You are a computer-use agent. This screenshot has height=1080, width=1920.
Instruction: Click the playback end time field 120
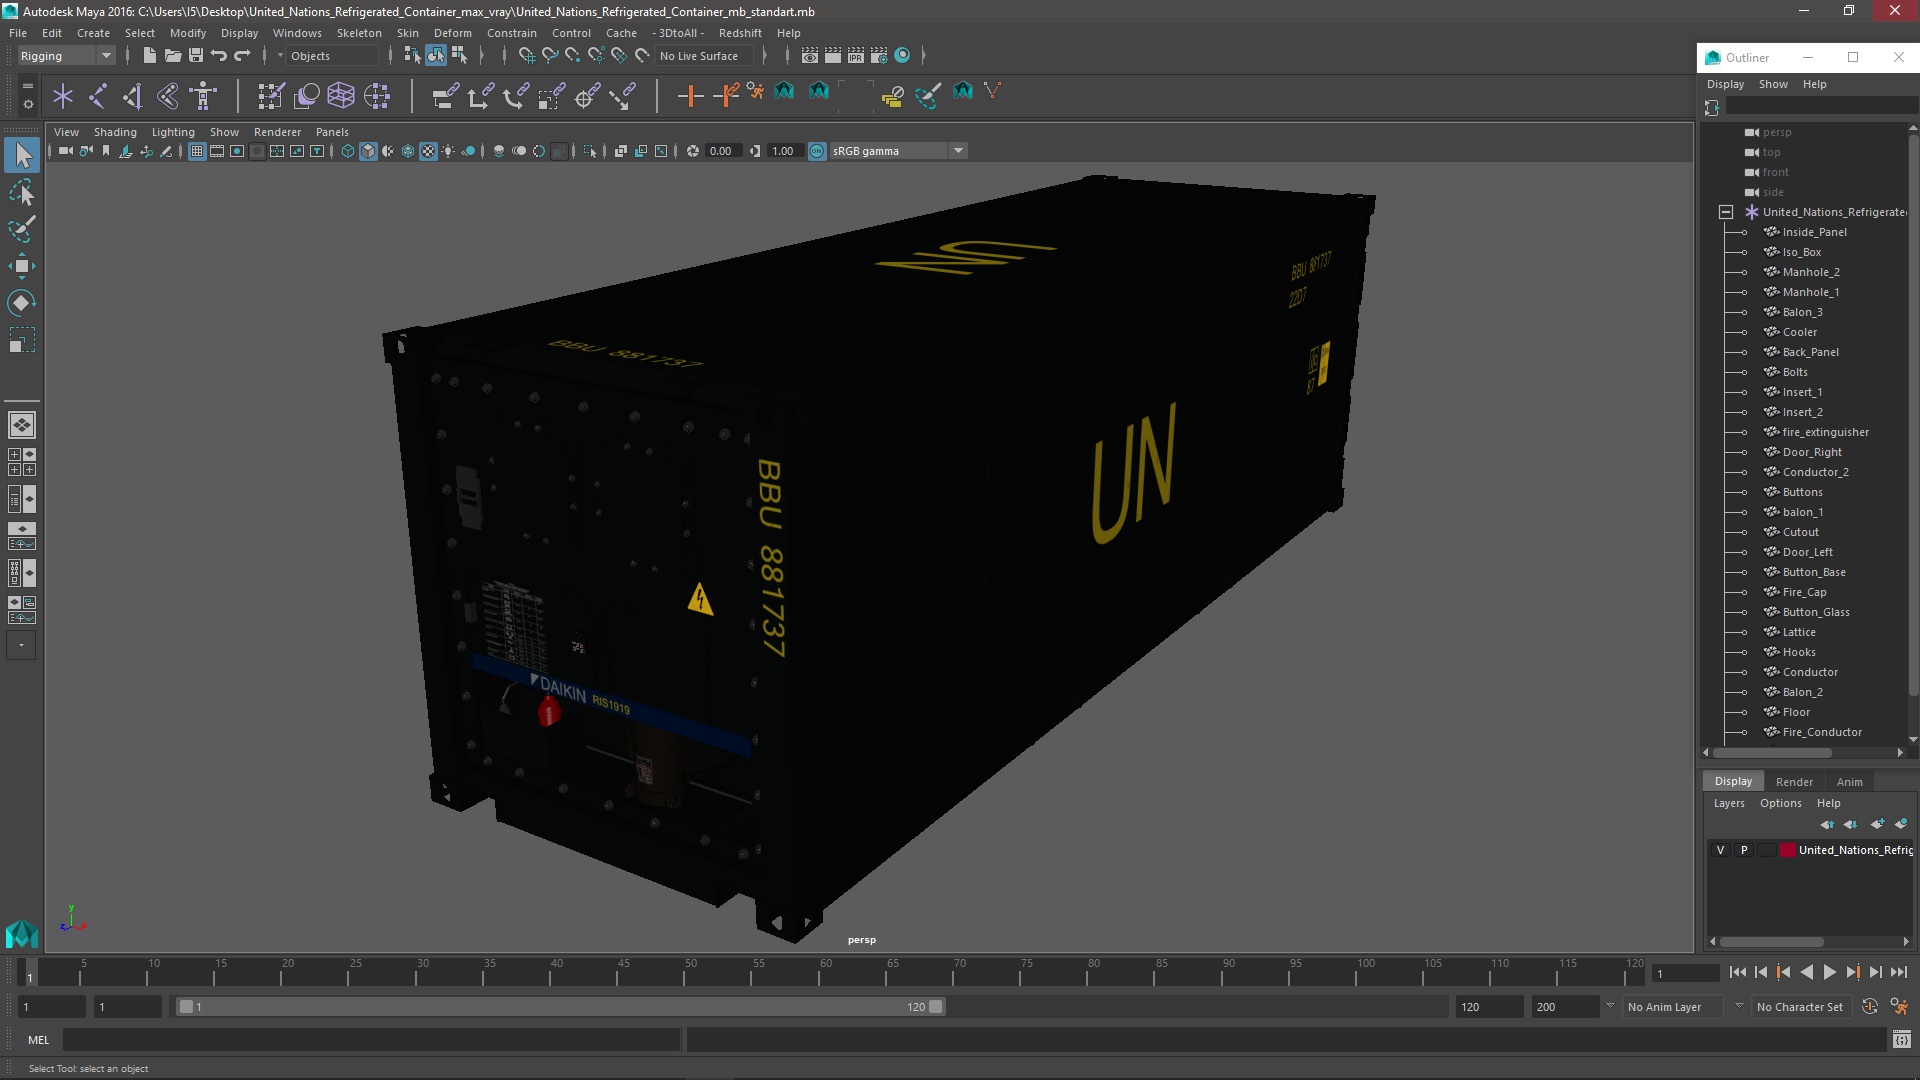(1488, 1007)
